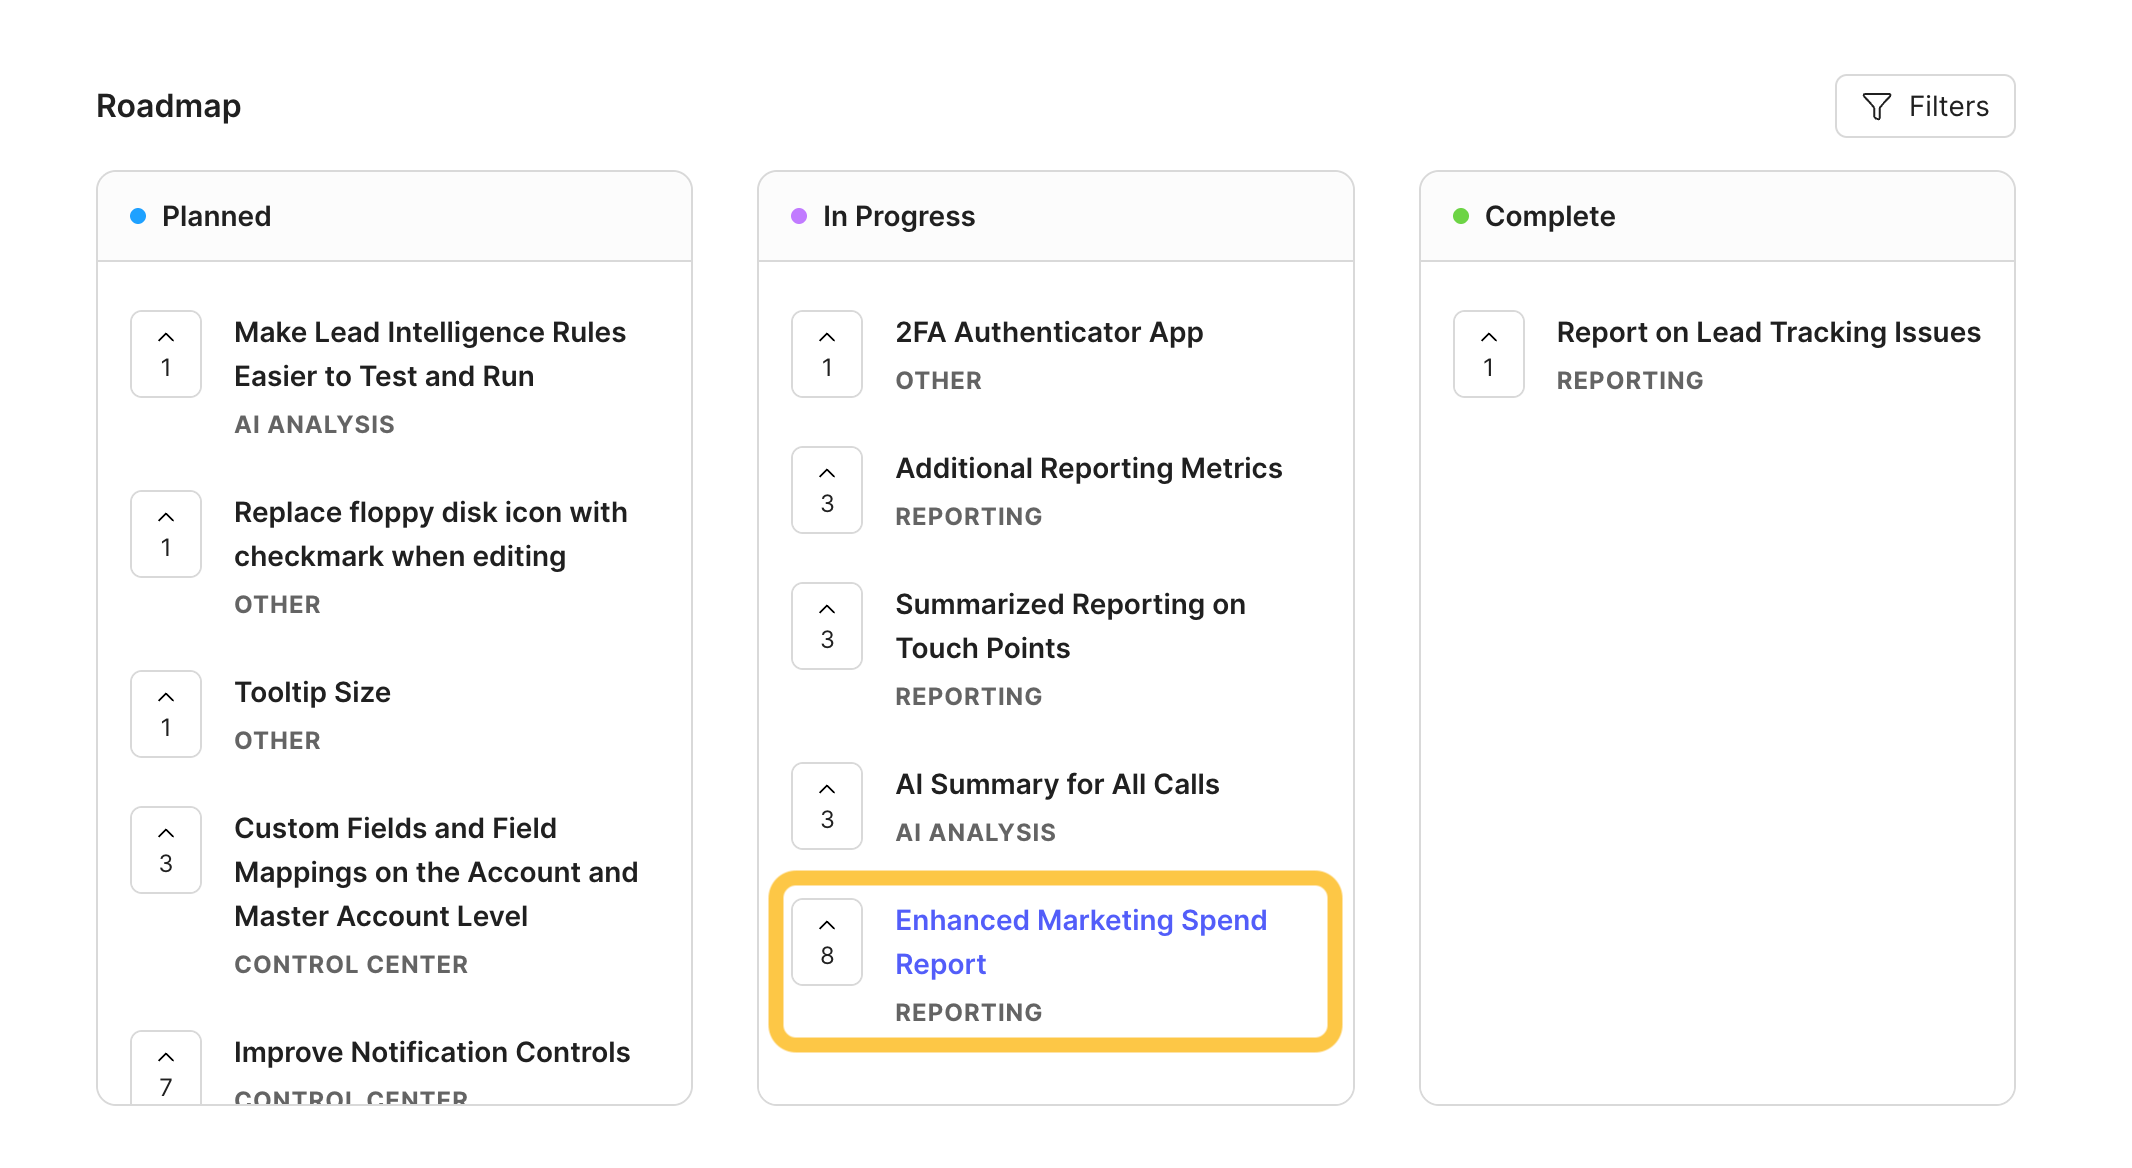Open the 2FA Authenticator App item
This screenshot has height=1168, width=2132.
tap(1049, 332)
